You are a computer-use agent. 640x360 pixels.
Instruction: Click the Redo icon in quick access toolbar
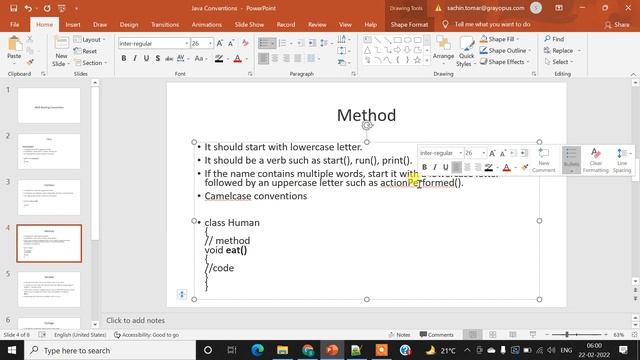pyautogui.click(x=47, y=8)
